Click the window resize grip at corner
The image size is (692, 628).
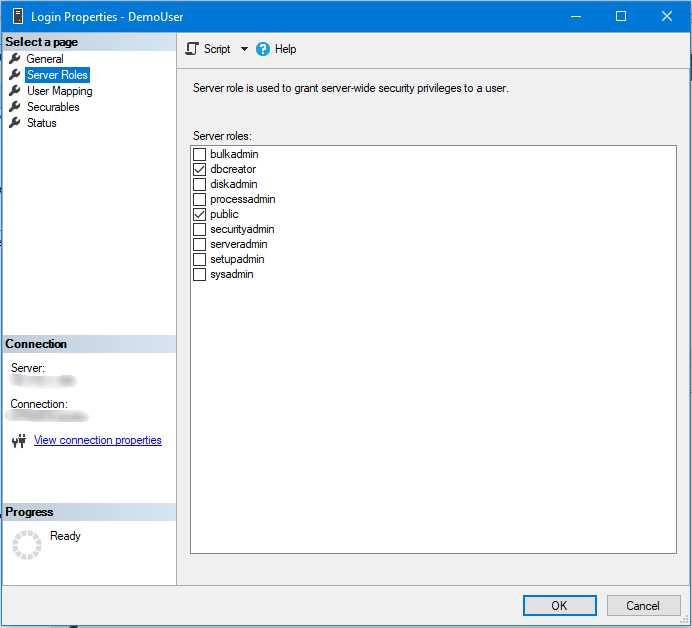coord(684,620)
